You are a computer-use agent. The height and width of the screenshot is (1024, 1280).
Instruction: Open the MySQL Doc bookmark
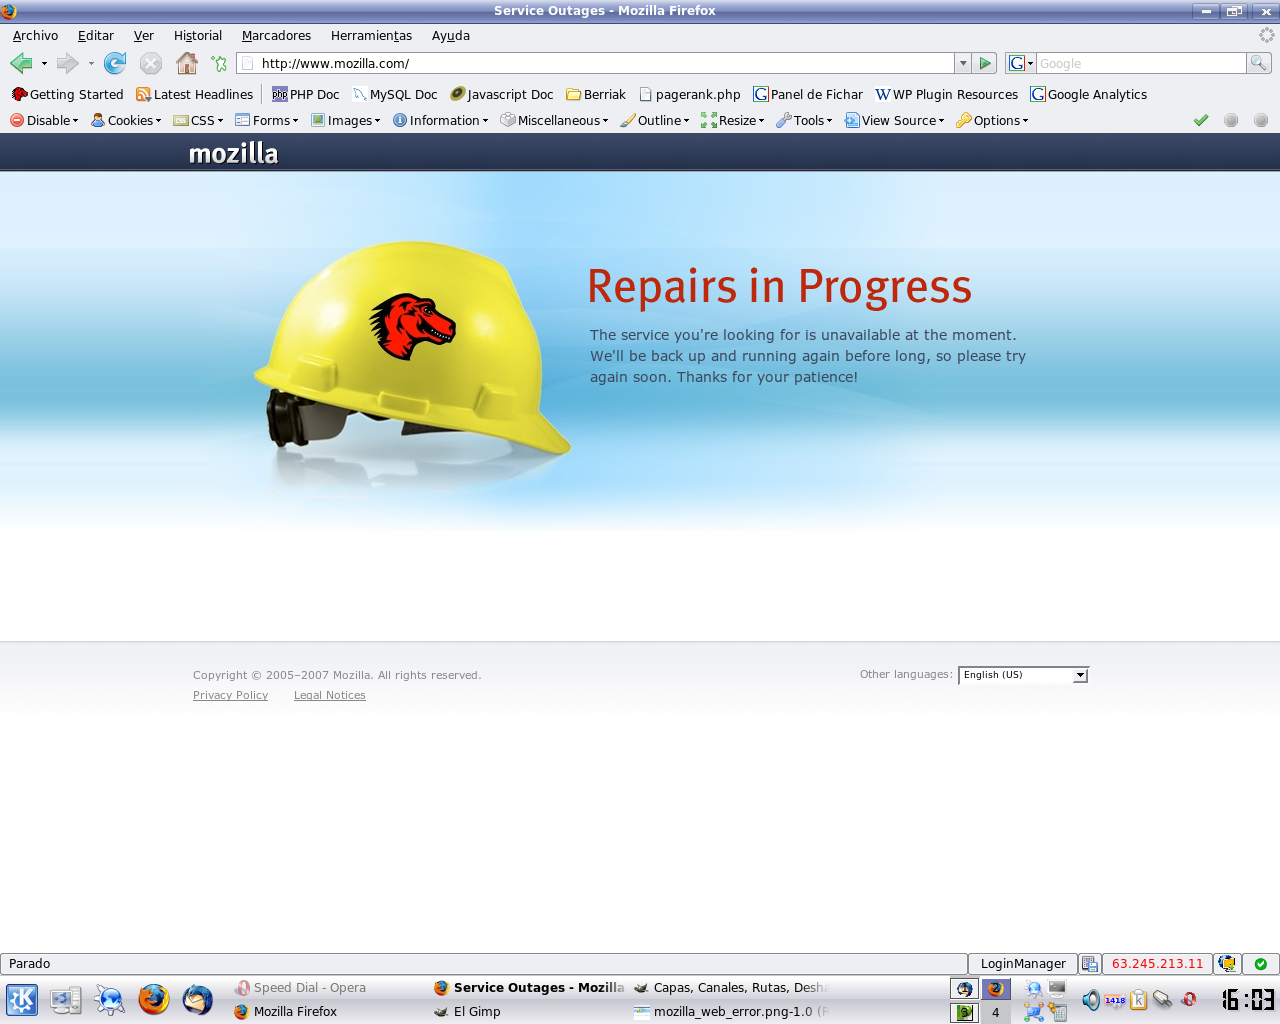click(395, 94)
